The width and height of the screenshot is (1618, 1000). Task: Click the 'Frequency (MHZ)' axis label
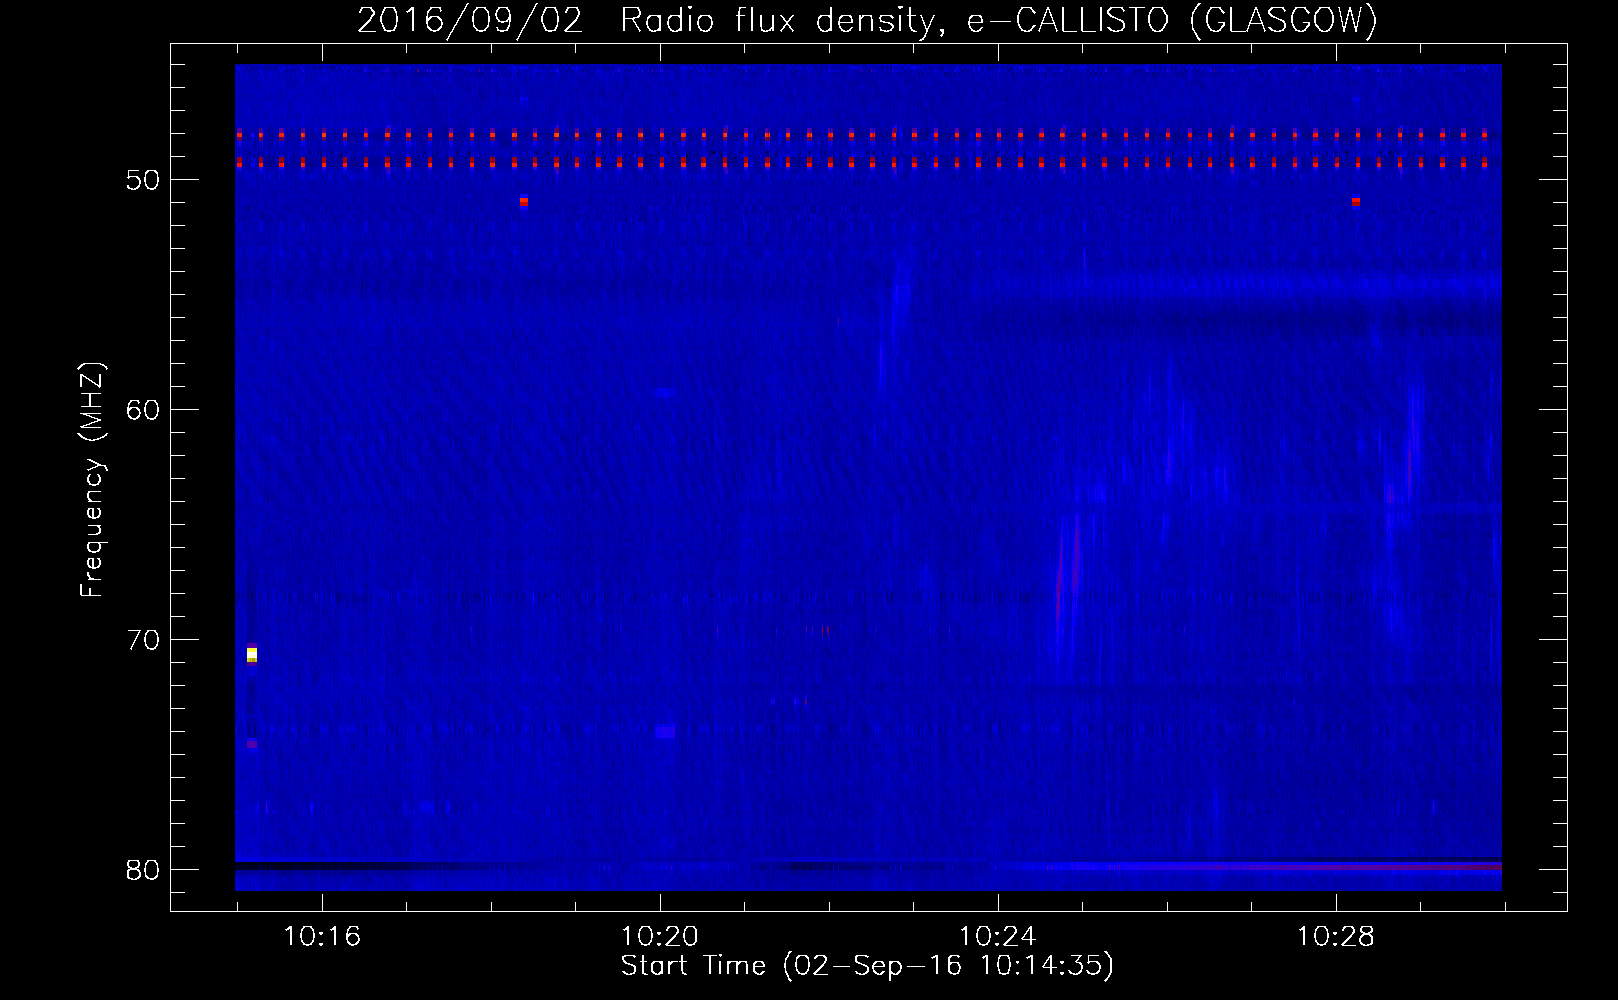pyautogui.click(x=91, y=480)
